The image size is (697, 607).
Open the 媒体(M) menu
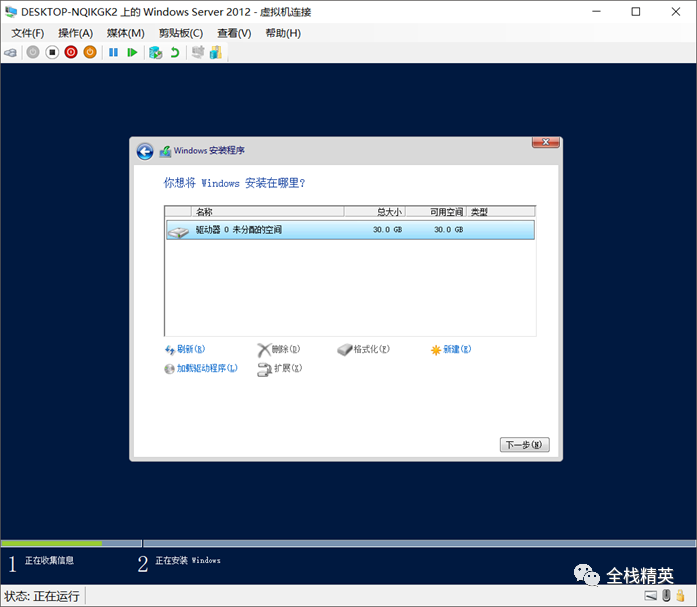pyautogui.click(x=126, y=33)
